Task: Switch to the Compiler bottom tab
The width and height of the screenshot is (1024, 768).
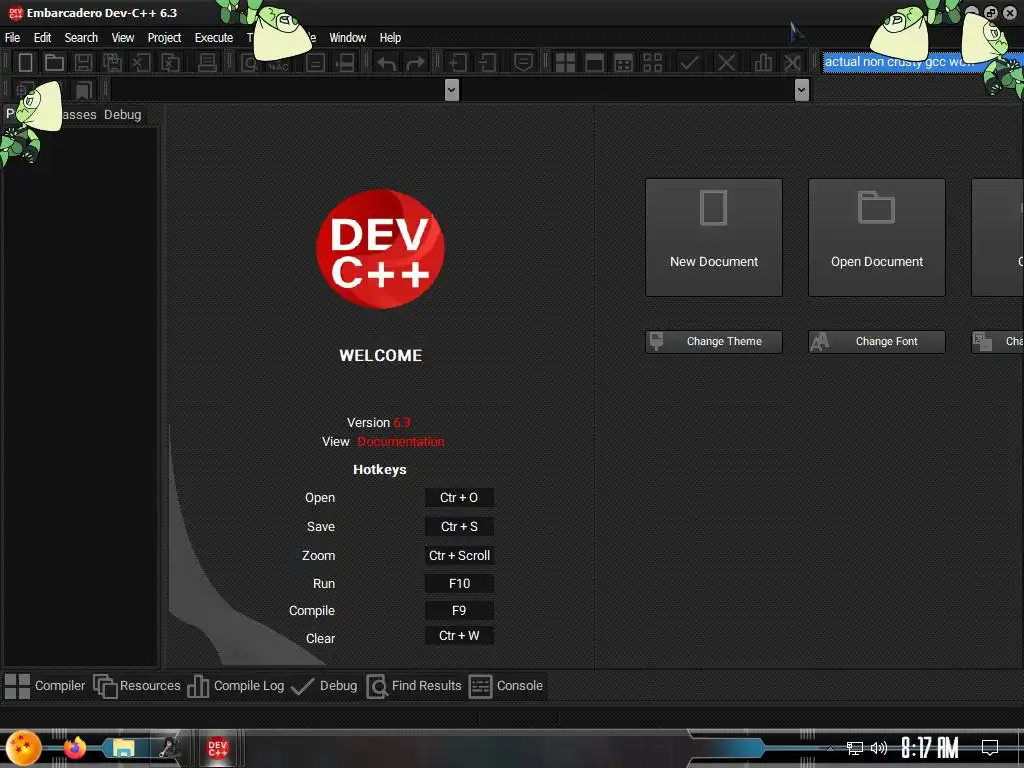Action: [x=44, y=686]
